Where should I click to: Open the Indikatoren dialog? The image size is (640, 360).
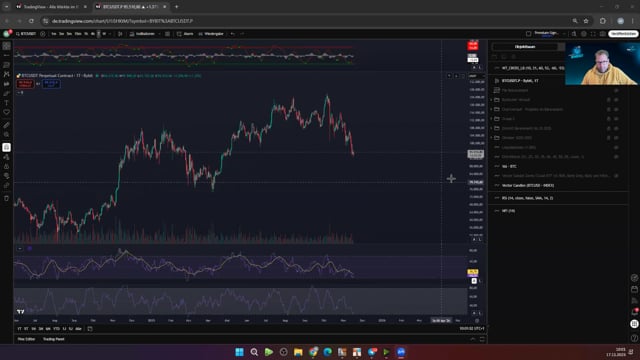142,34
